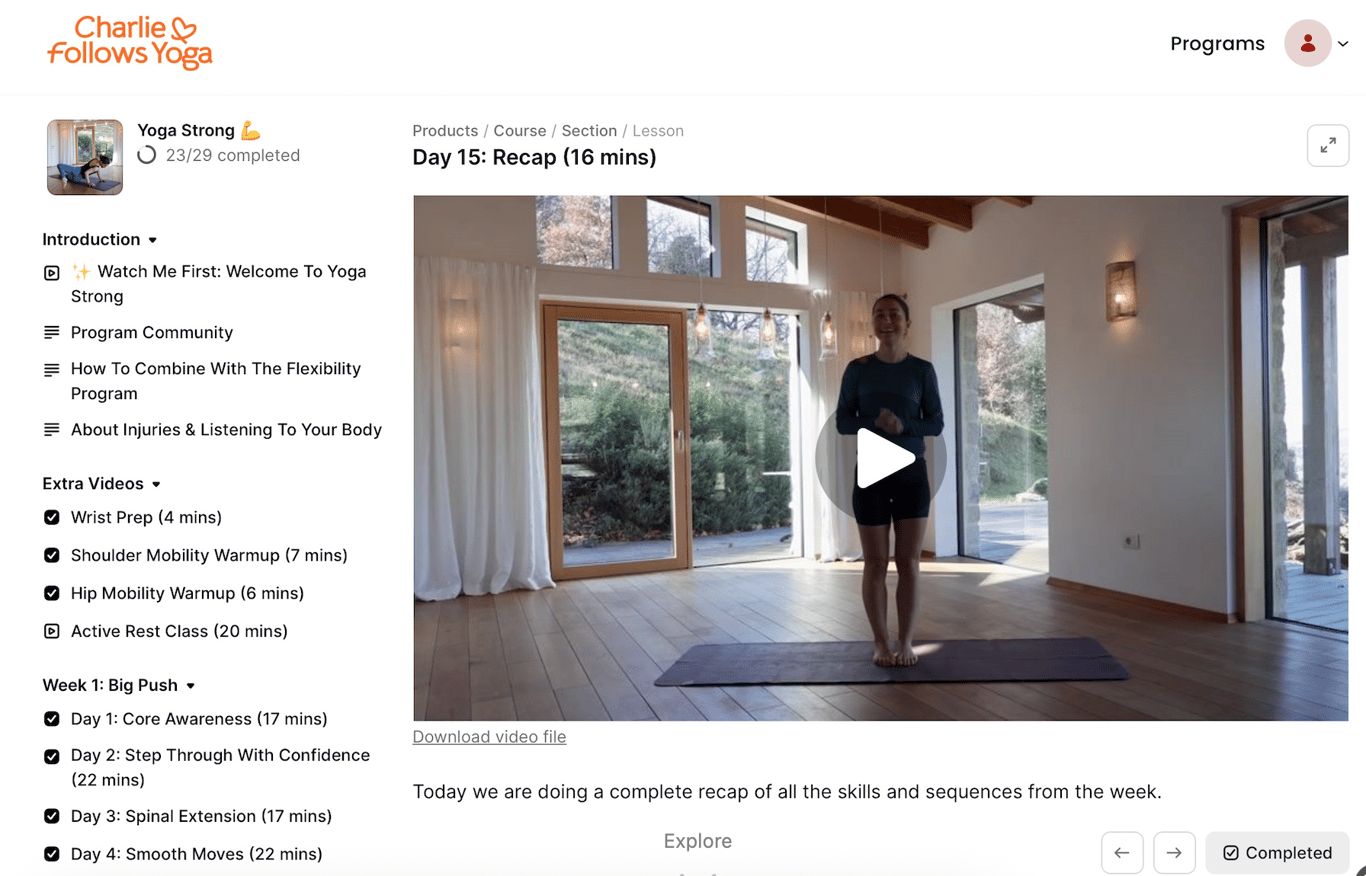This screenshot has width=1366, height=876.
Task: Go to previous lesson arrow button
Action: click(1122, 853)
